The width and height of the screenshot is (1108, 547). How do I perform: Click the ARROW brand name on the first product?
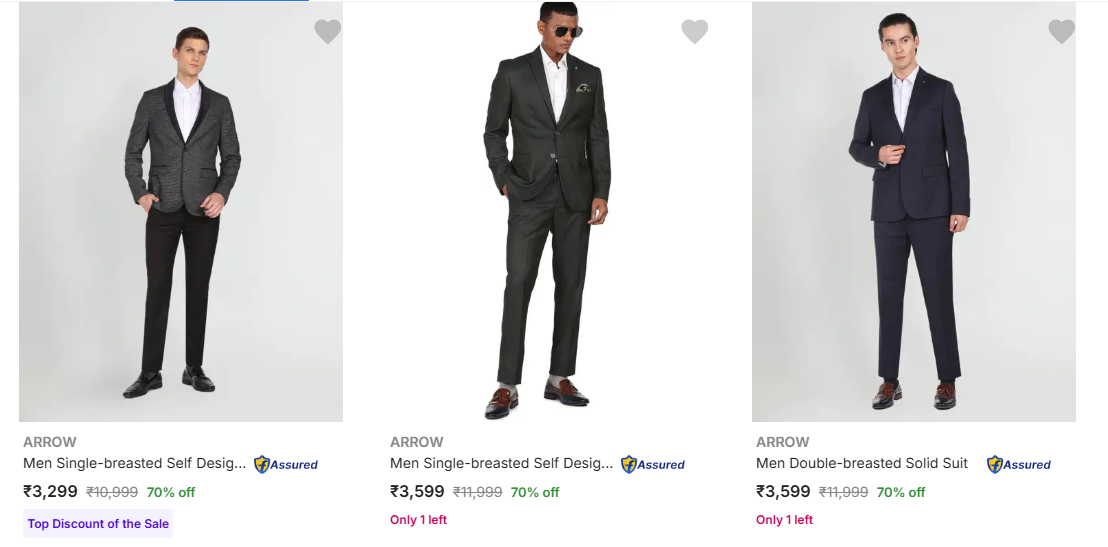tap(50, 442)
